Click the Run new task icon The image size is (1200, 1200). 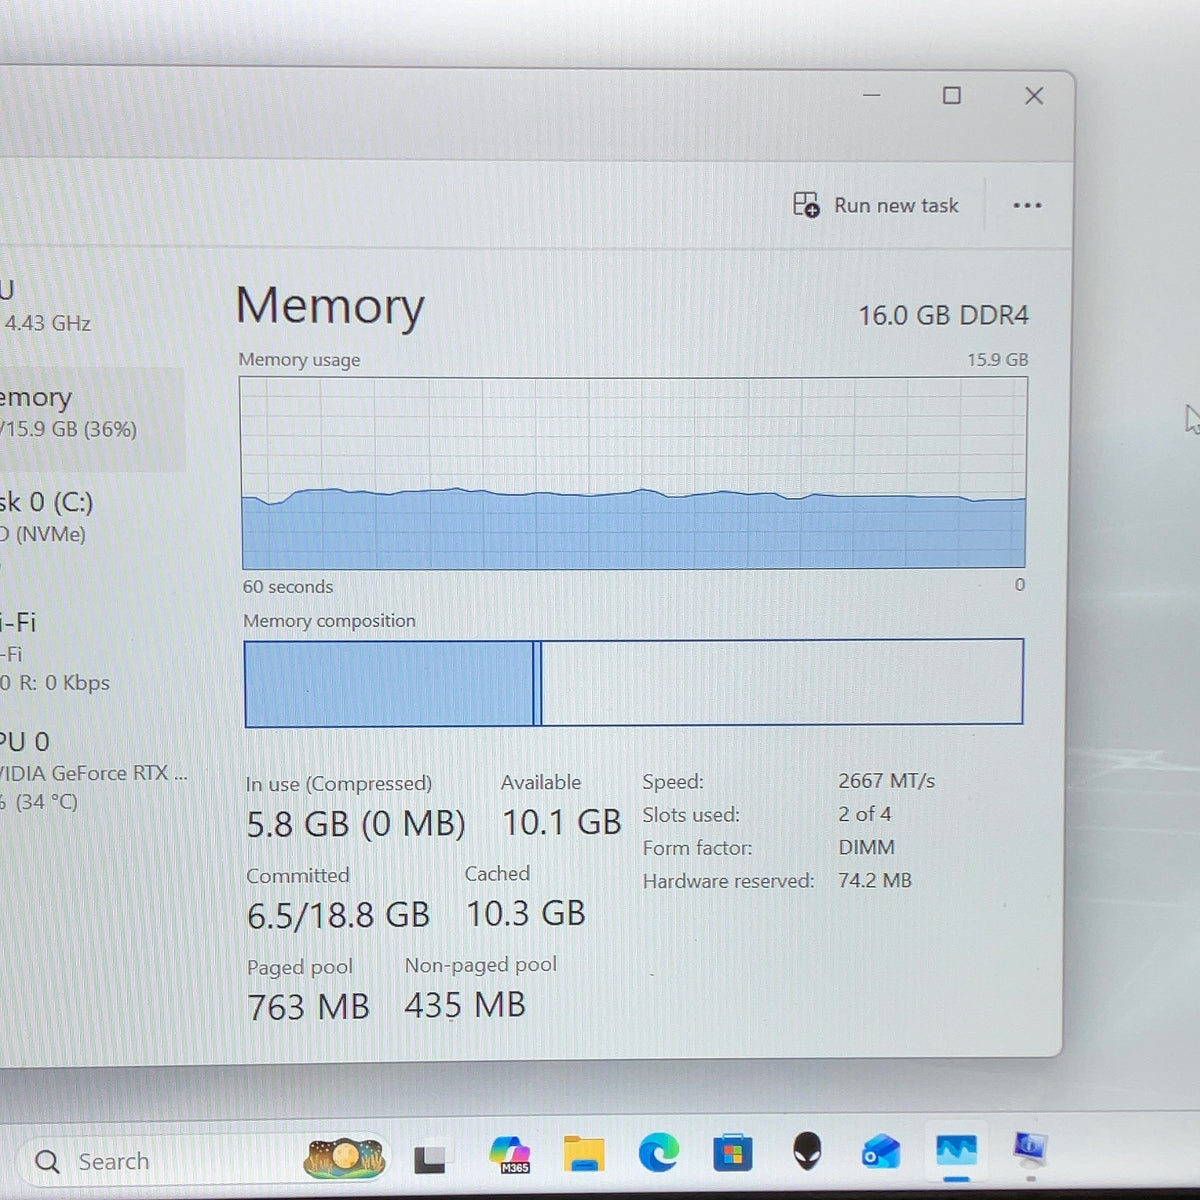pyautogui.click(x=806, y=205)
